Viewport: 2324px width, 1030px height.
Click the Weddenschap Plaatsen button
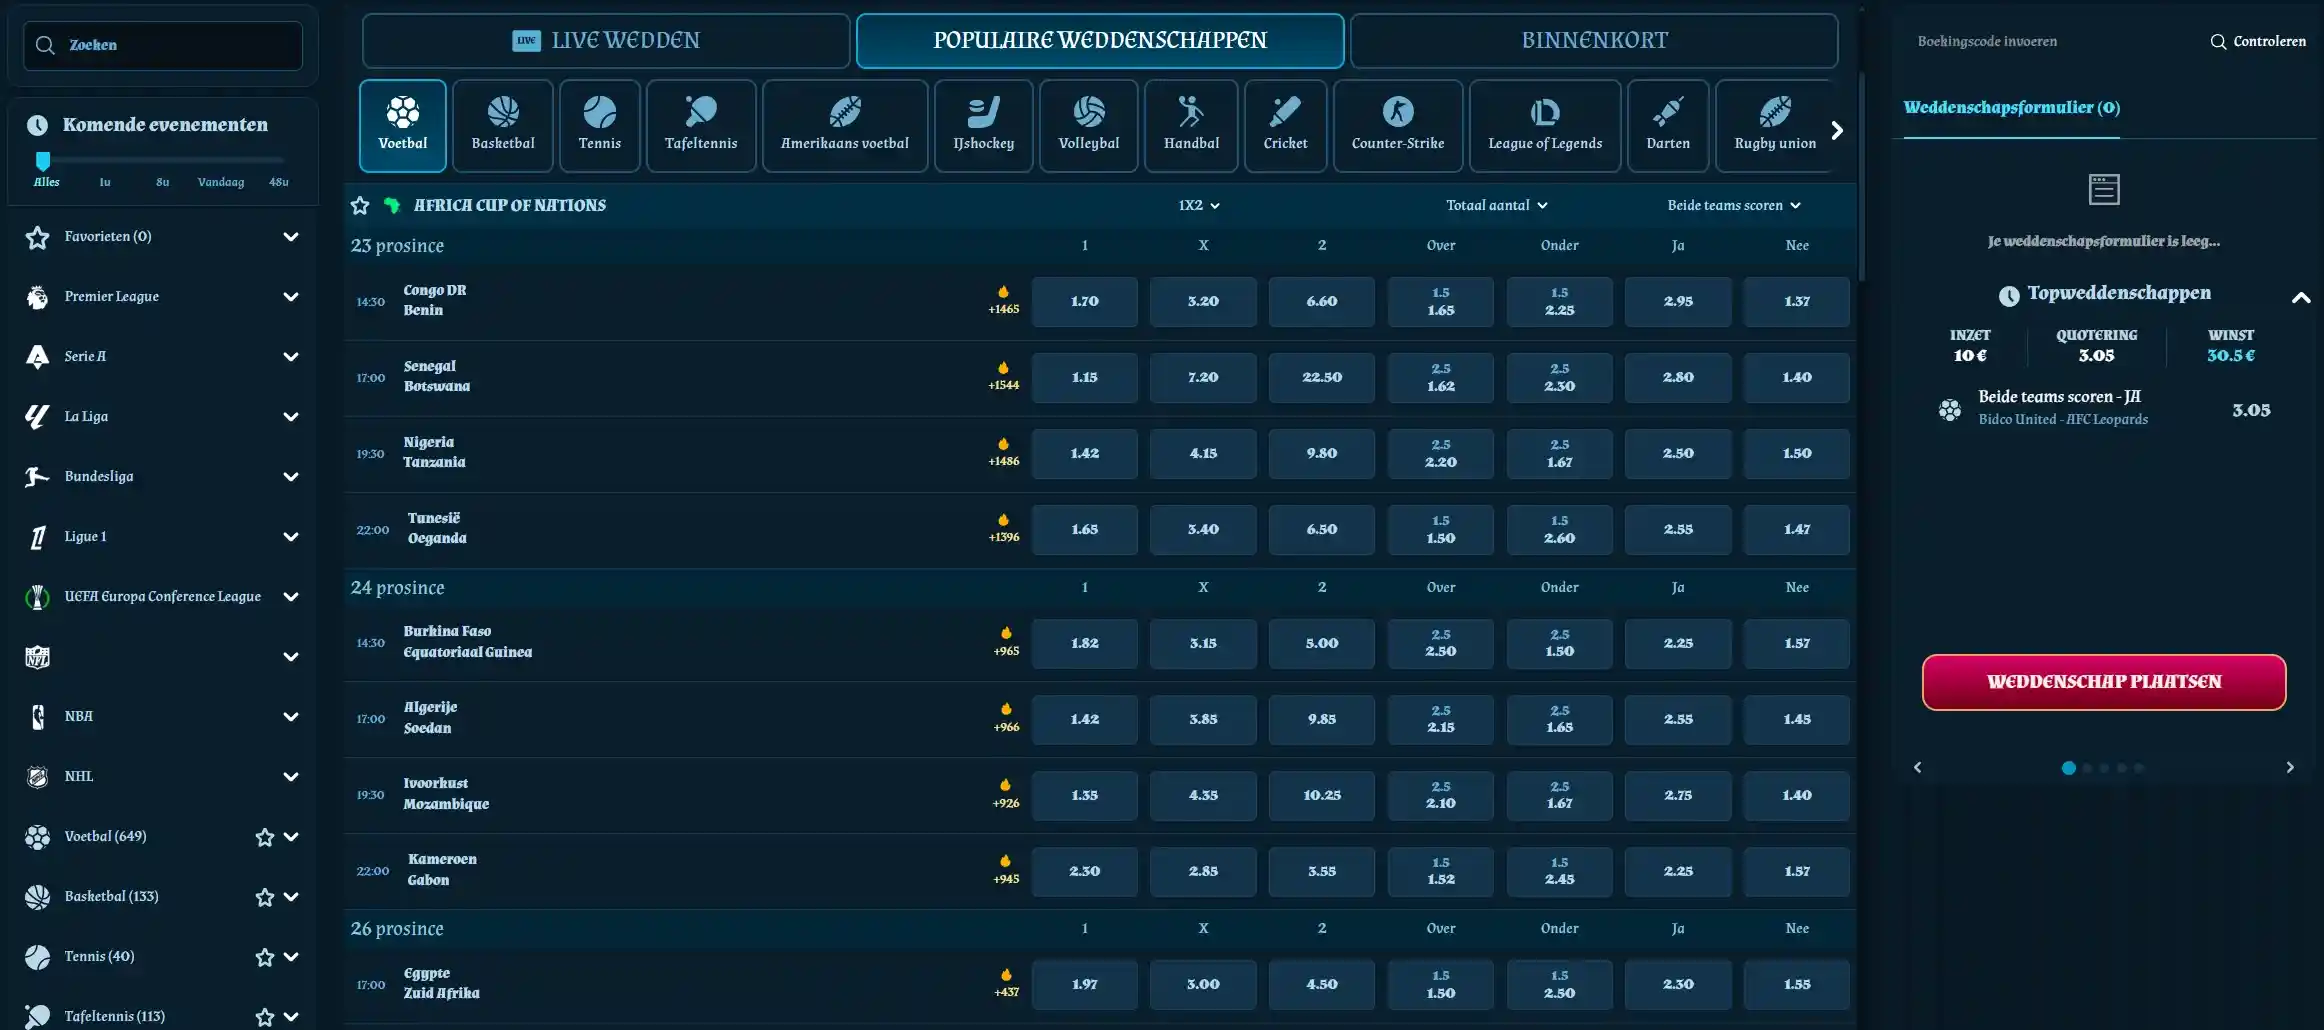coord(2103,682)
